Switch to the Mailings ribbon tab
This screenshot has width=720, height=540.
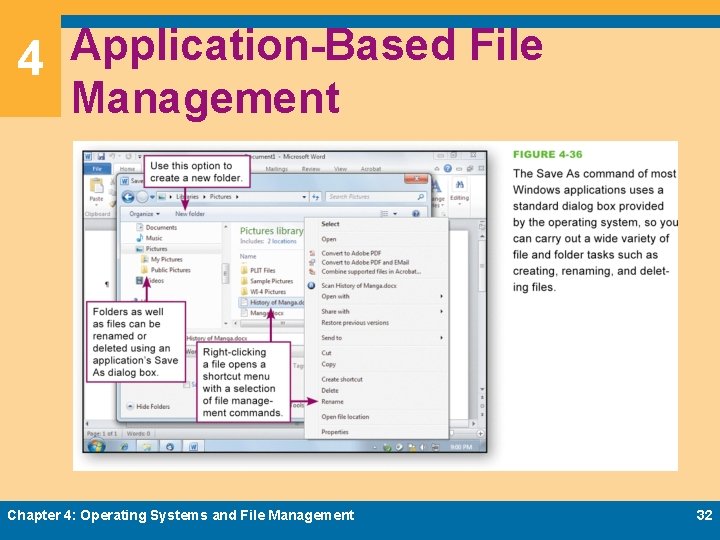[276, 169]
